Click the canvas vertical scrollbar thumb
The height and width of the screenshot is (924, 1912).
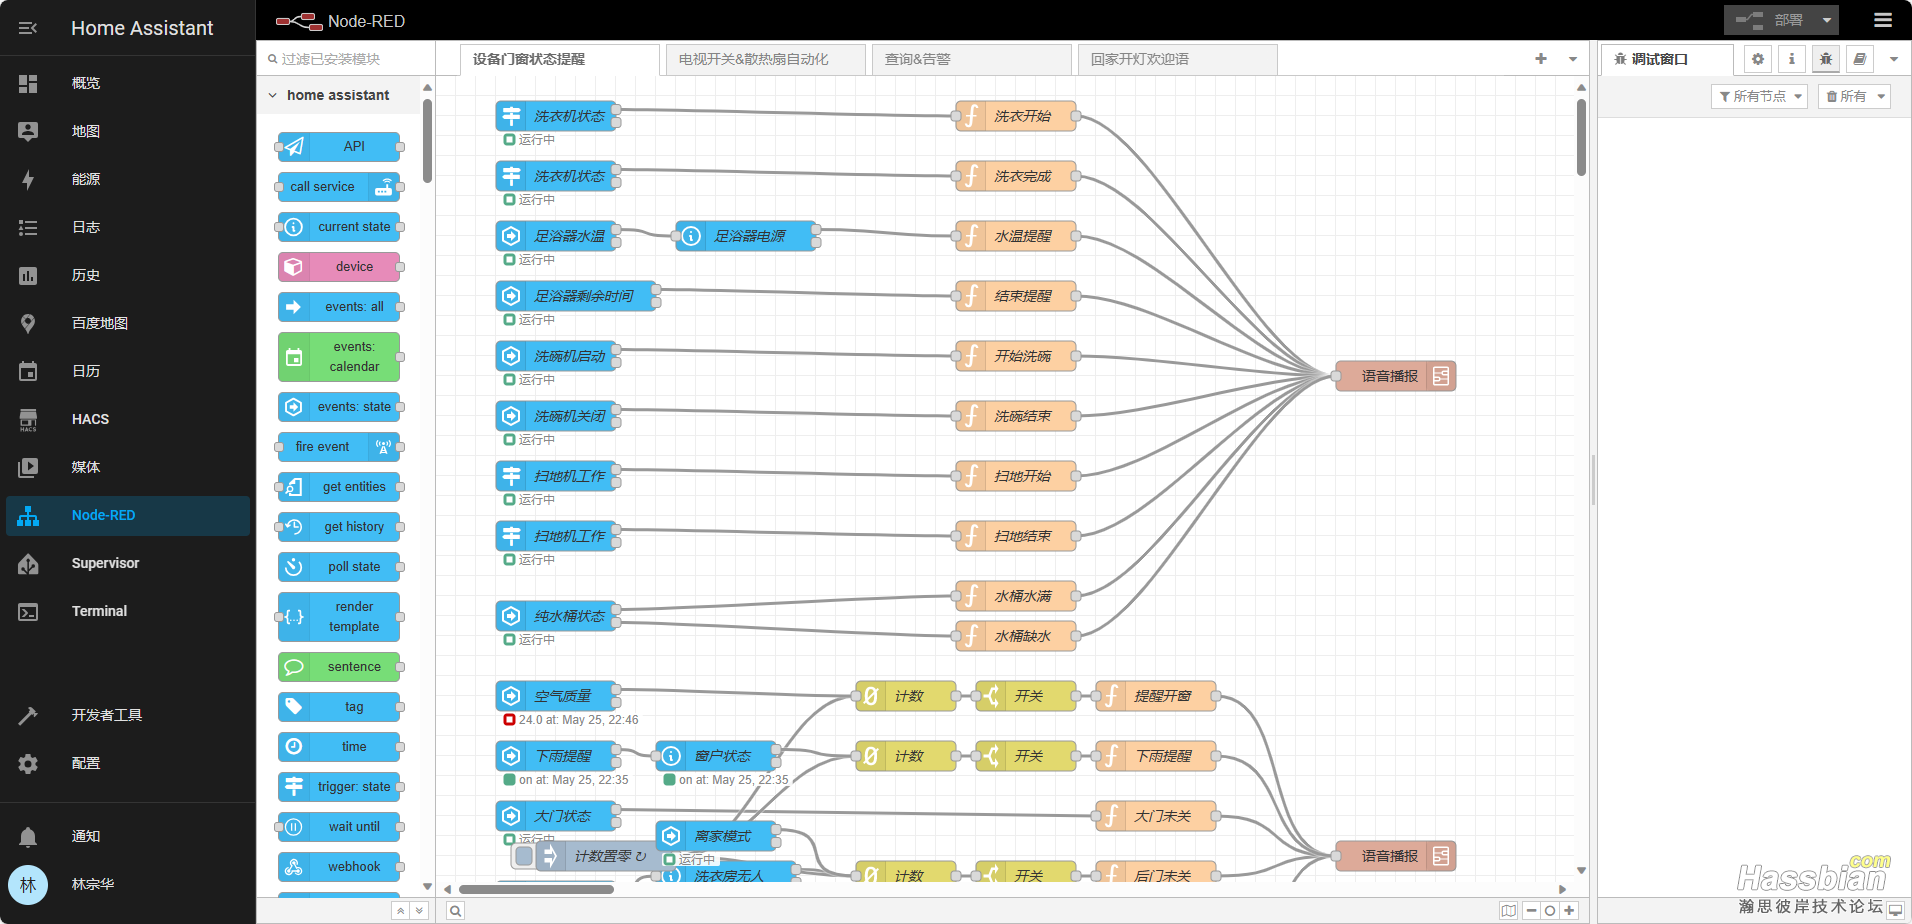pyautogui.click(x=1581, y=137)
